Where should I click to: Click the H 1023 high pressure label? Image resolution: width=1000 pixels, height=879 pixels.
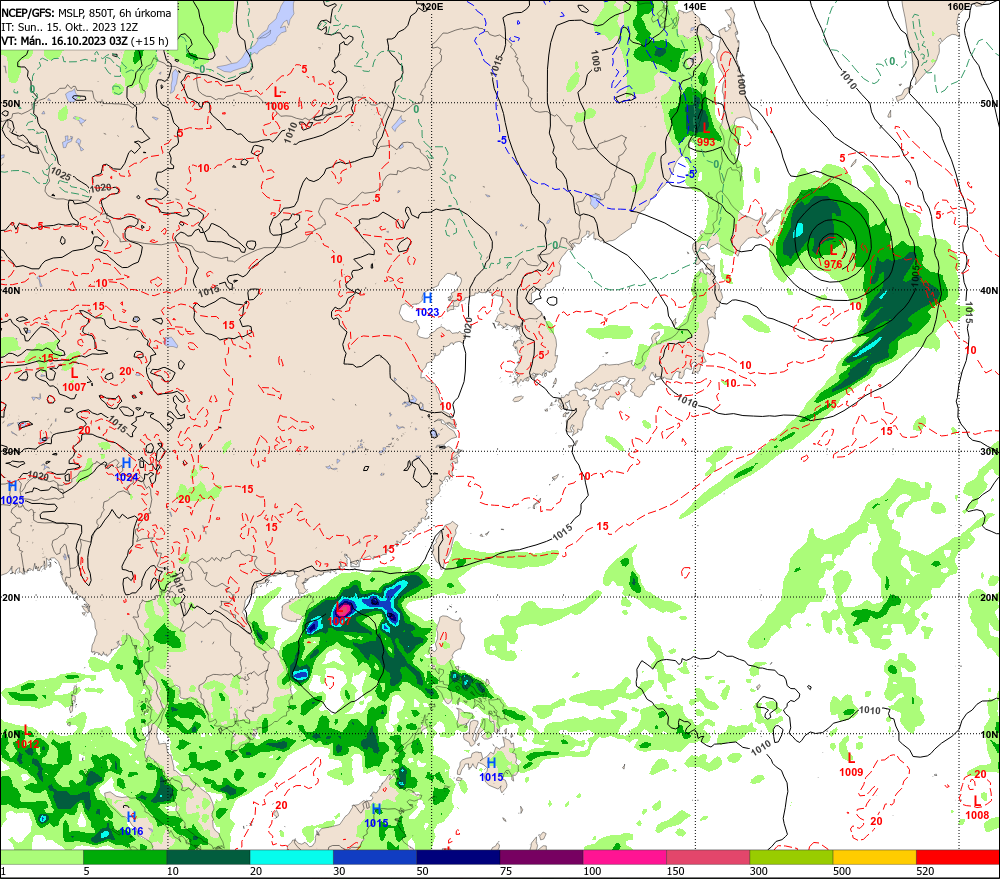pos(427,305)
